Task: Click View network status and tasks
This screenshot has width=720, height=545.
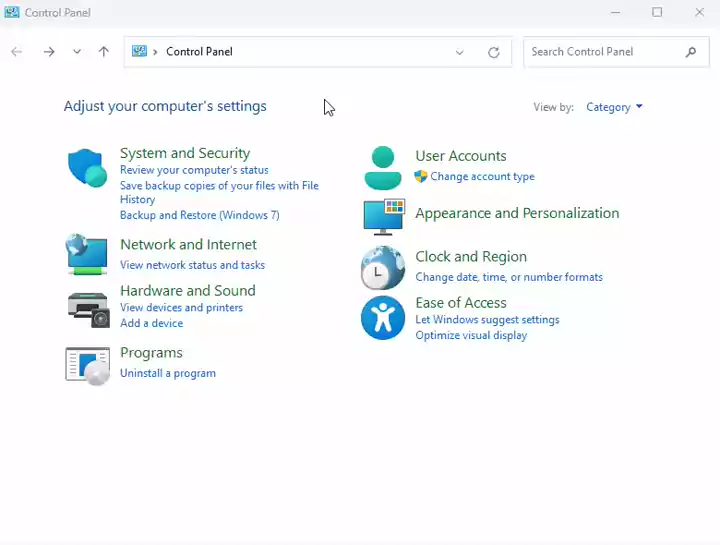Action: [192, 265]
